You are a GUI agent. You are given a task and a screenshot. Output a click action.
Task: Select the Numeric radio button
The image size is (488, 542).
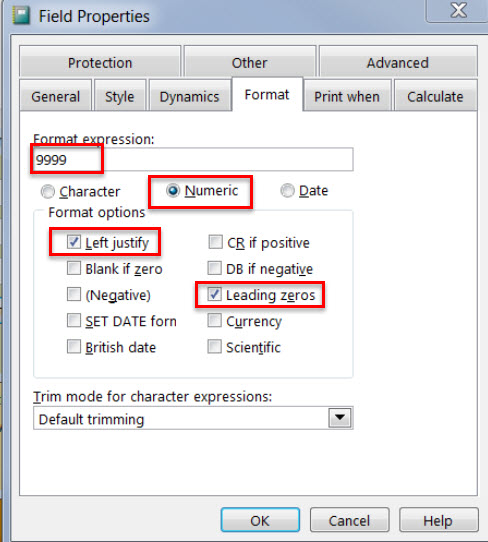(173, 190)
